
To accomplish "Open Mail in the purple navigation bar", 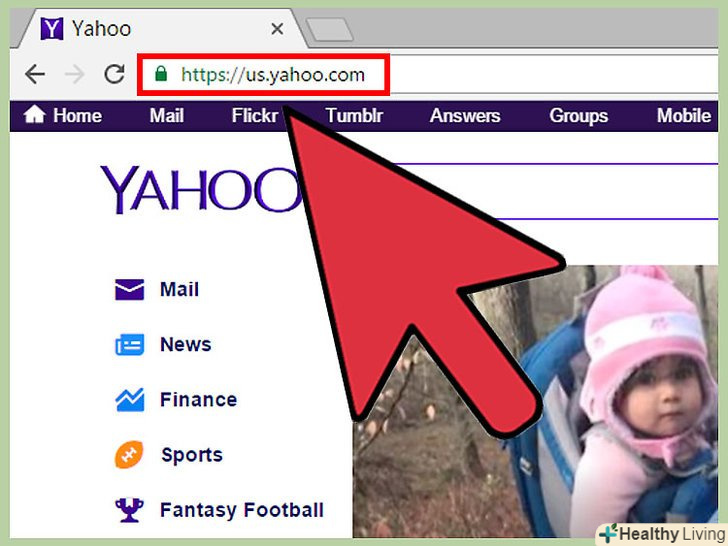I will click(167, 116).
